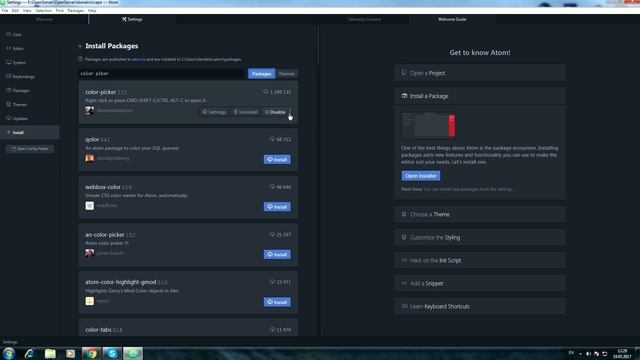Switch to Skype in taskbar

coord(112,353)
